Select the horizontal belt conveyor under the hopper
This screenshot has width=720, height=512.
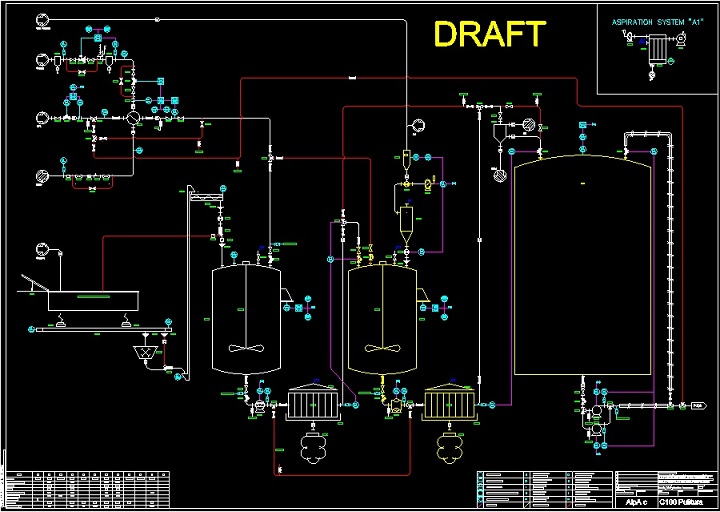103,329
